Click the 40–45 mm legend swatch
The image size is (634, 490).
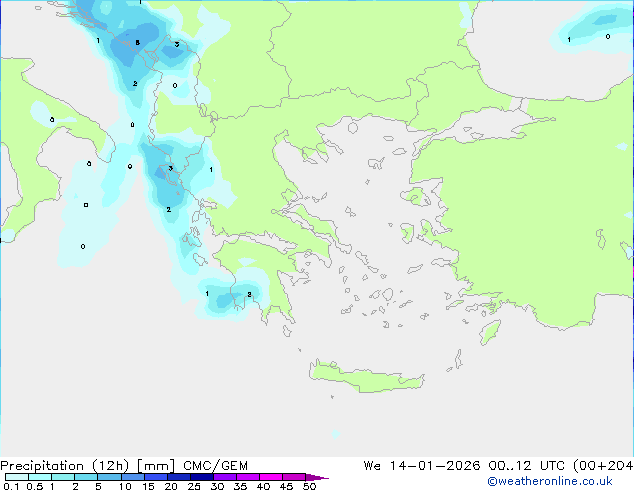click(x=271, y=477)
